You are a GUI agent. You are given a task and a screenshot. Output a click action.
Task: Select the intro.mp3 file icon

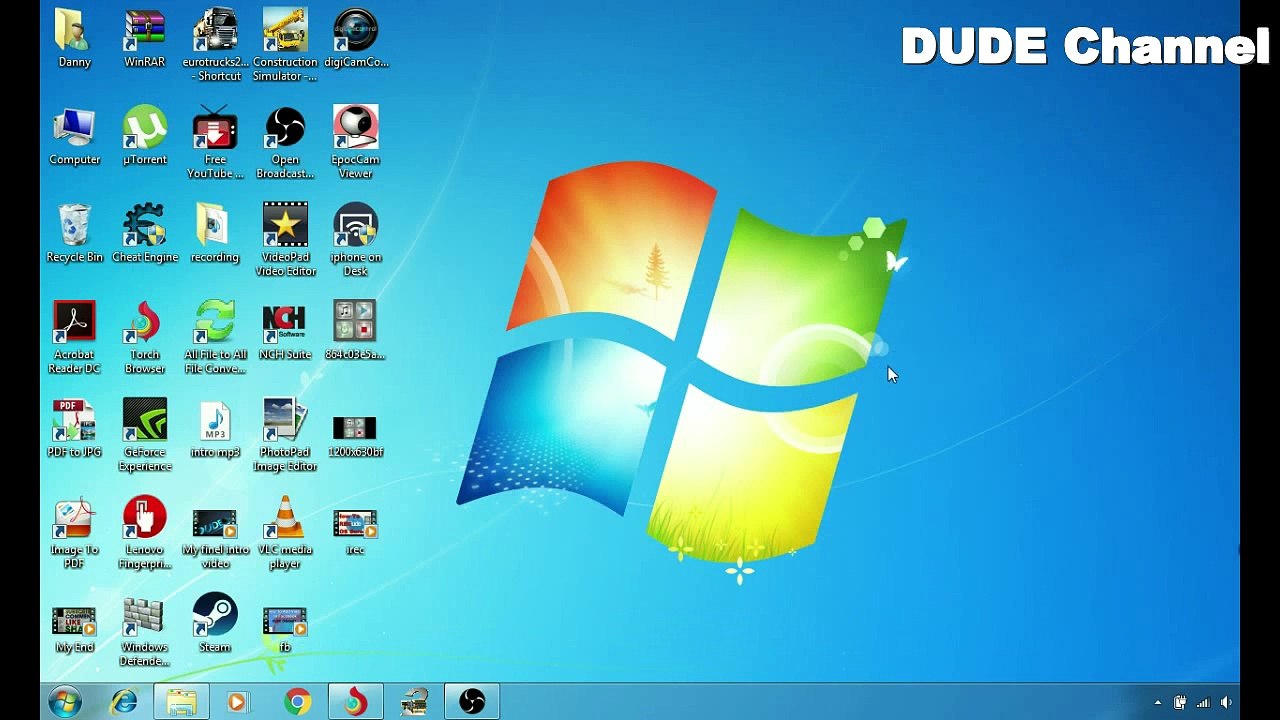[x=215, y=428]
